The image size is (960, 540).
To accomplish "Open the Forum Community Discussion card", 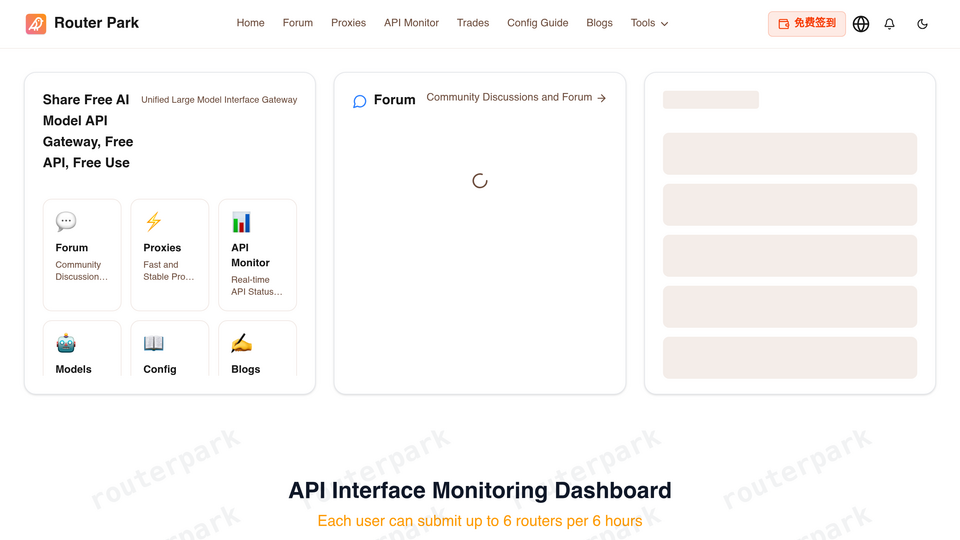I will [x=82, y=255].
